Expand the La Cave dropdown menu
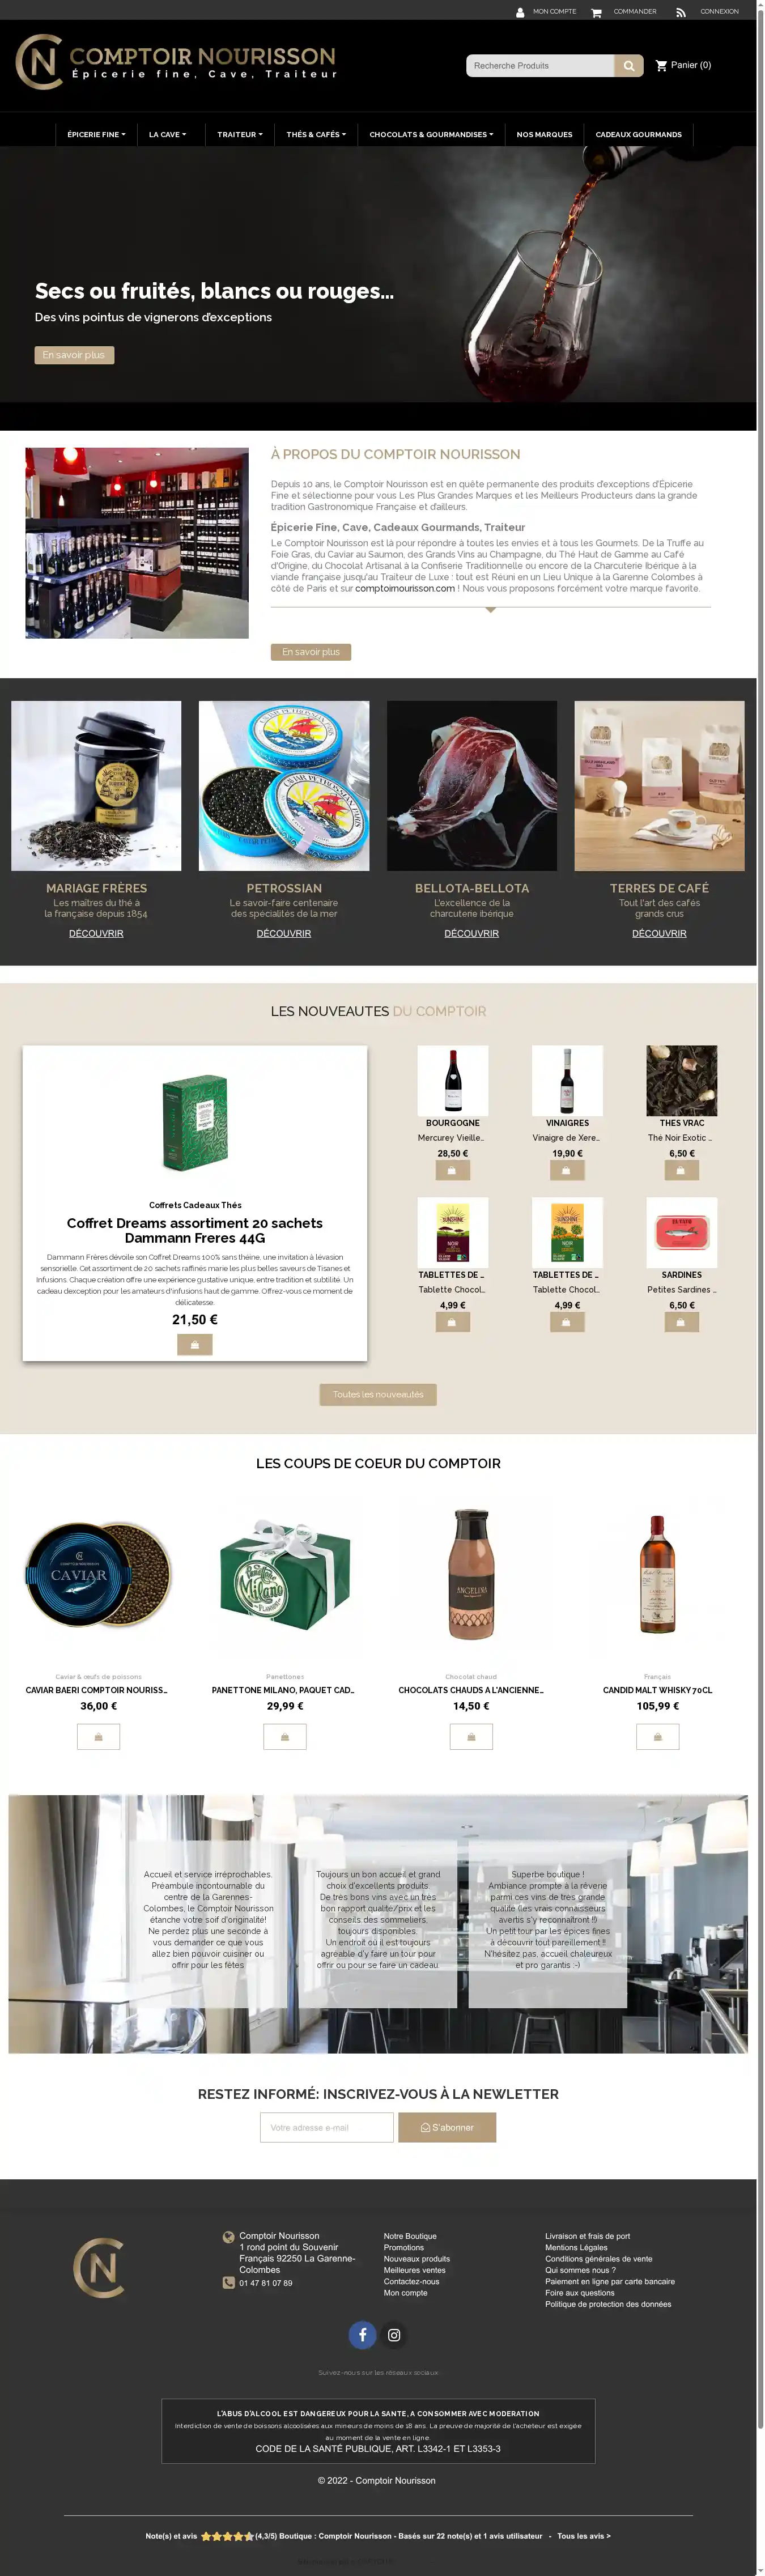The width and height of the screenshot is (765, 2576). click(167, 134)
